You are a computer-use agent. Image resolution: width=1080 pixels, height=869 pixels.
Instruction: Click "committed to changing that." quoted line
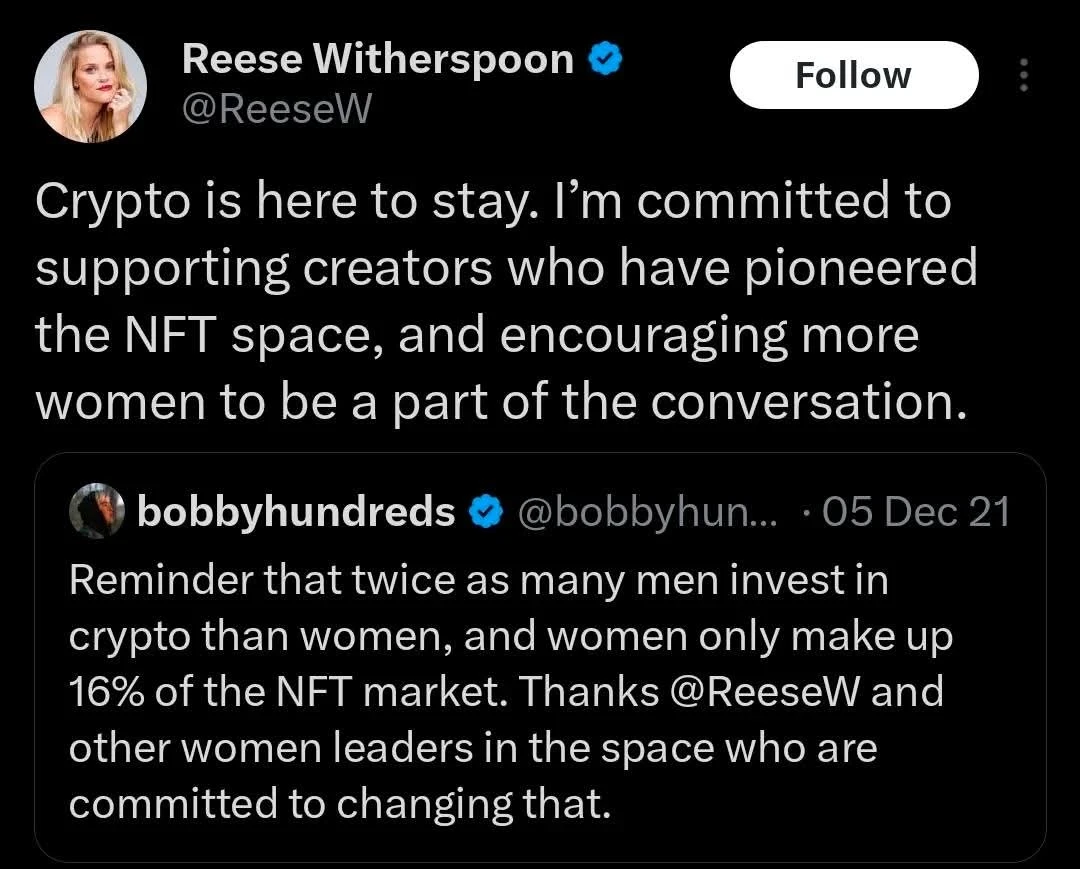(x=338, y=804)
